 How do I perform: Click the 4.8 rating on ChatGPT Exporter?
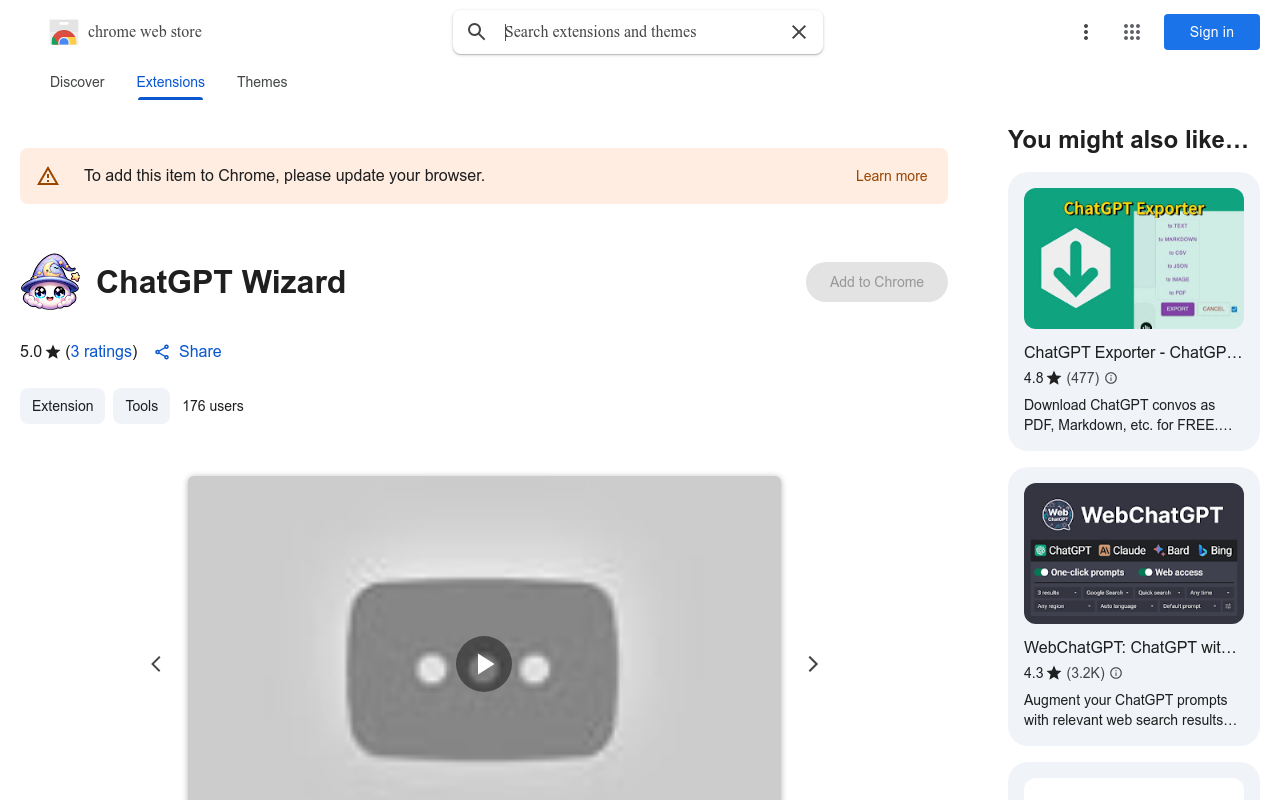pos(1042,378)
